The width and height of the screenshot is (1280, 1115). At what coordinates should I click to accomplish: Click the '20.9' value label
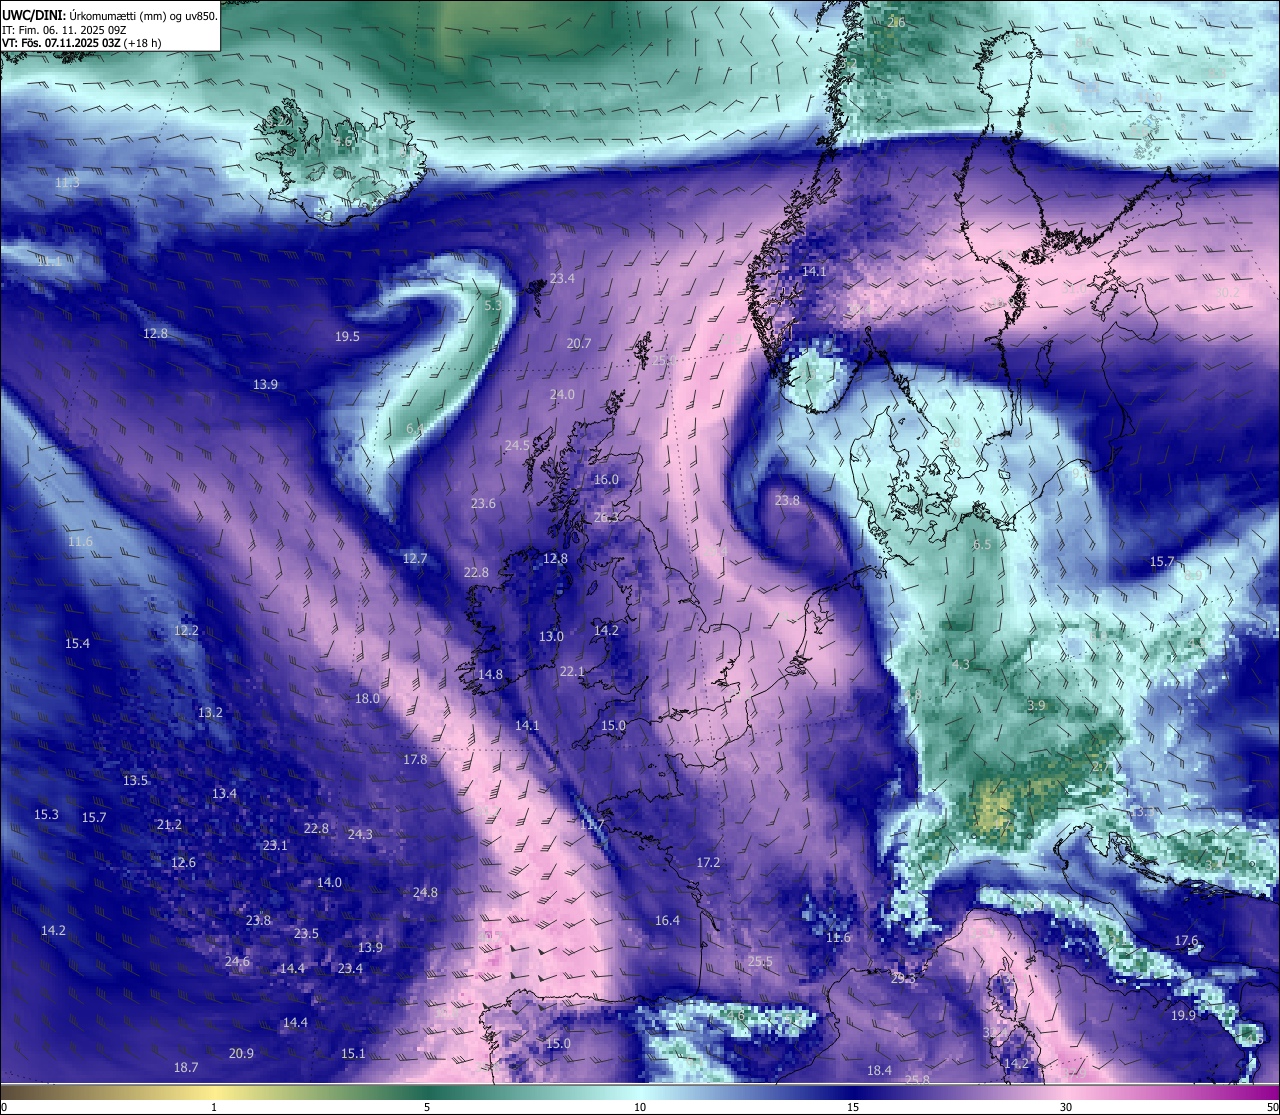(x=241, y=1054)
